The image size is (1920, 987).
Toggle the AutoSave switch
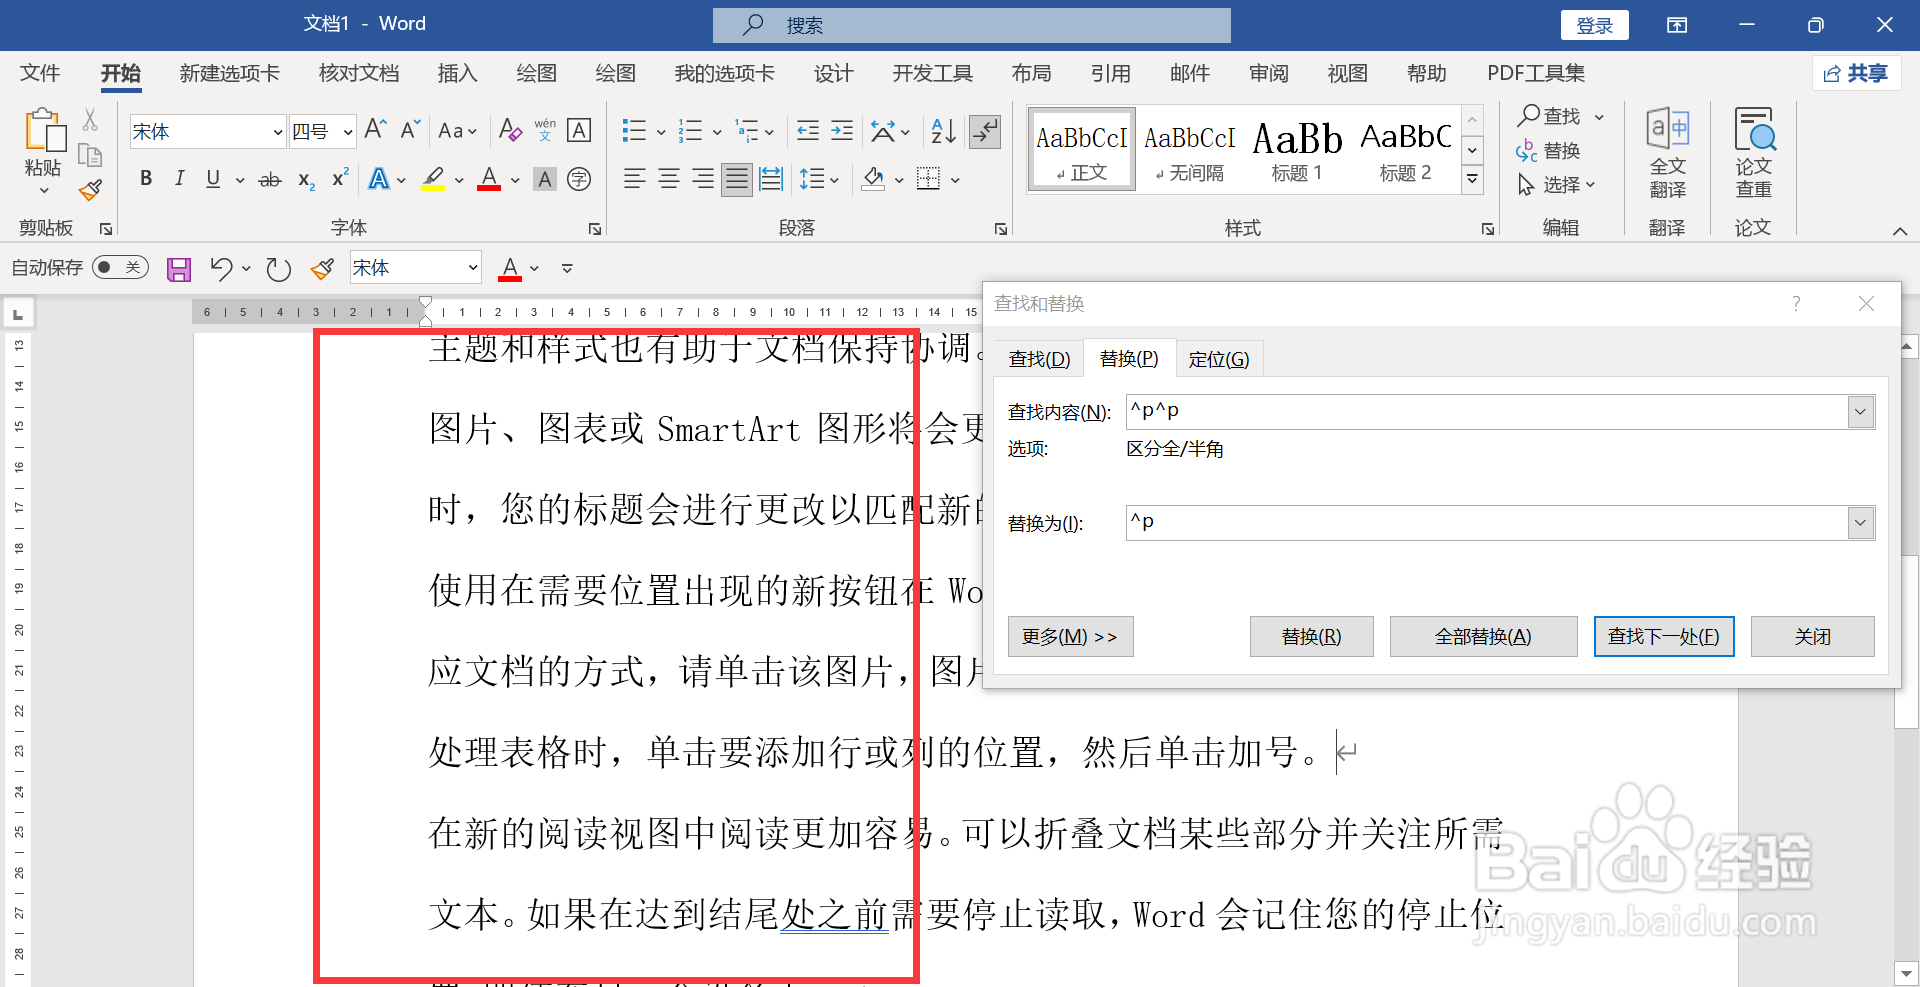120,267
